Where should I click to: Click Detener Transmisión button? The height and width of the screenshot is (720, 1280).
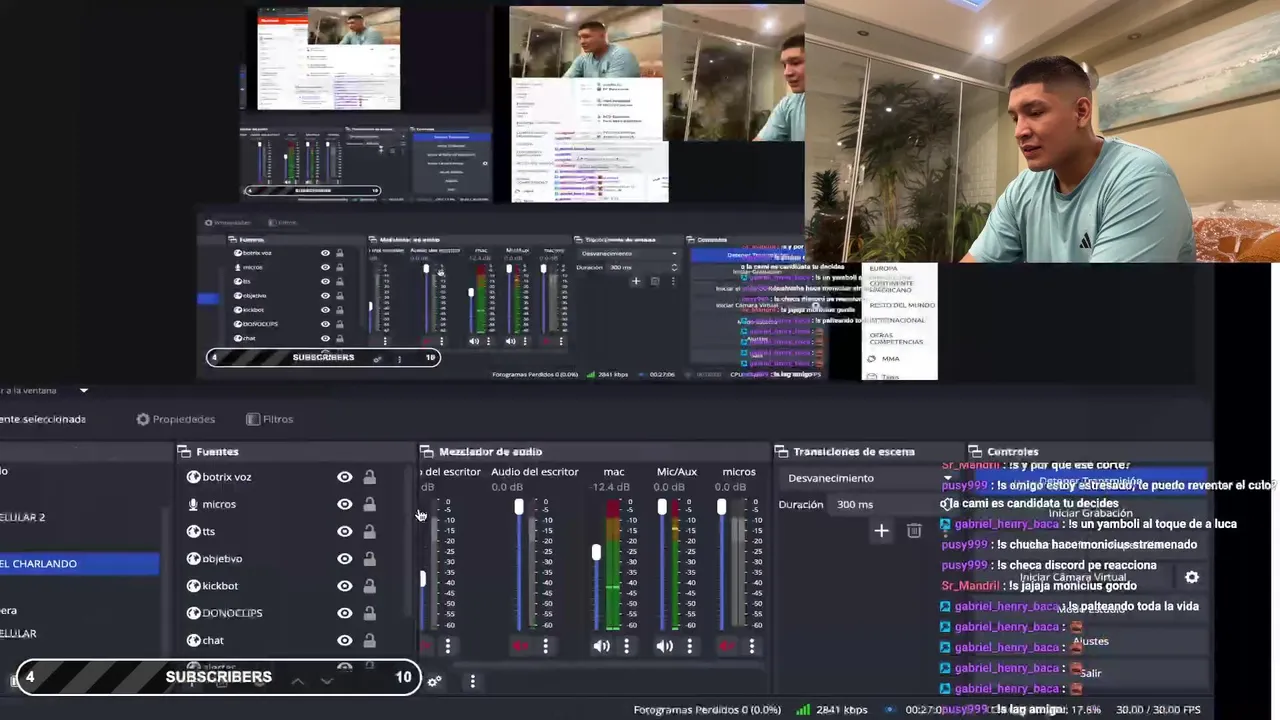[1090, 482]
